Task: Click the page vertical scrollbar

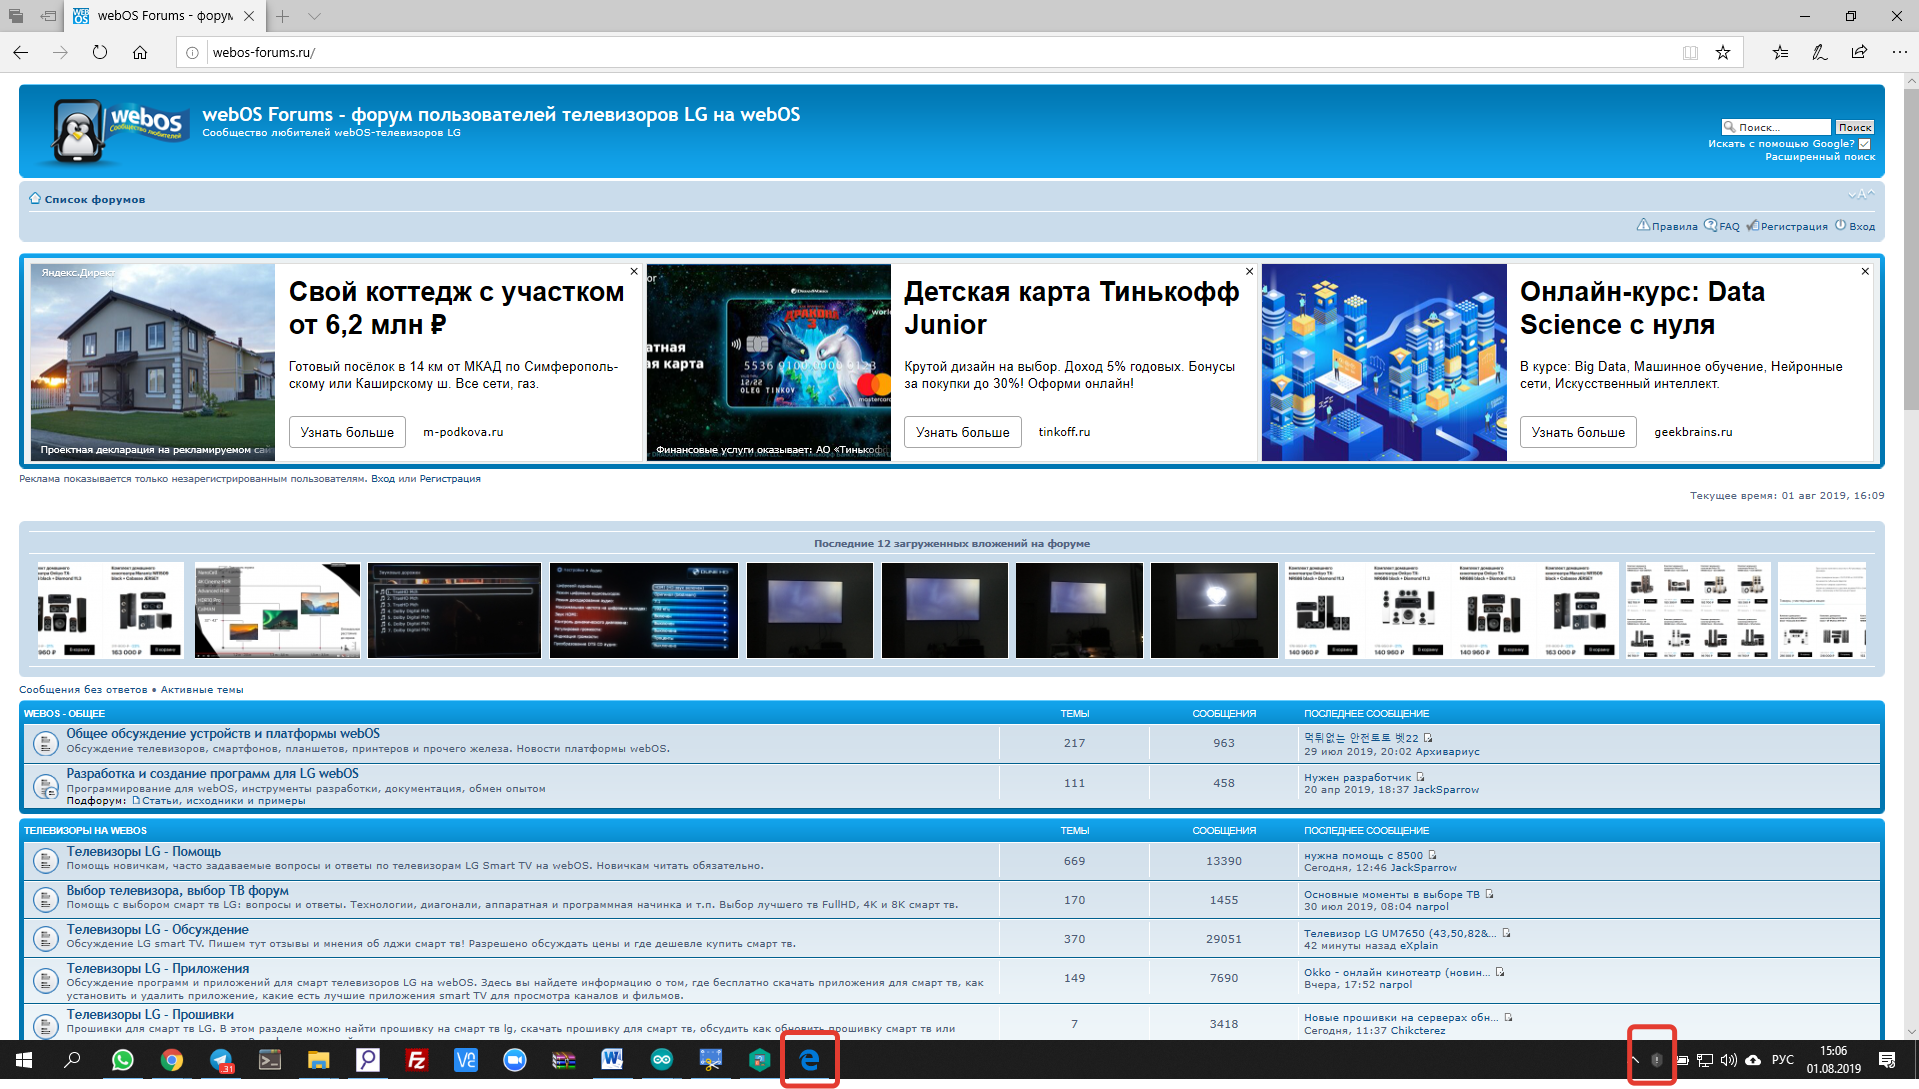Action: click(x=1910, y=250)
